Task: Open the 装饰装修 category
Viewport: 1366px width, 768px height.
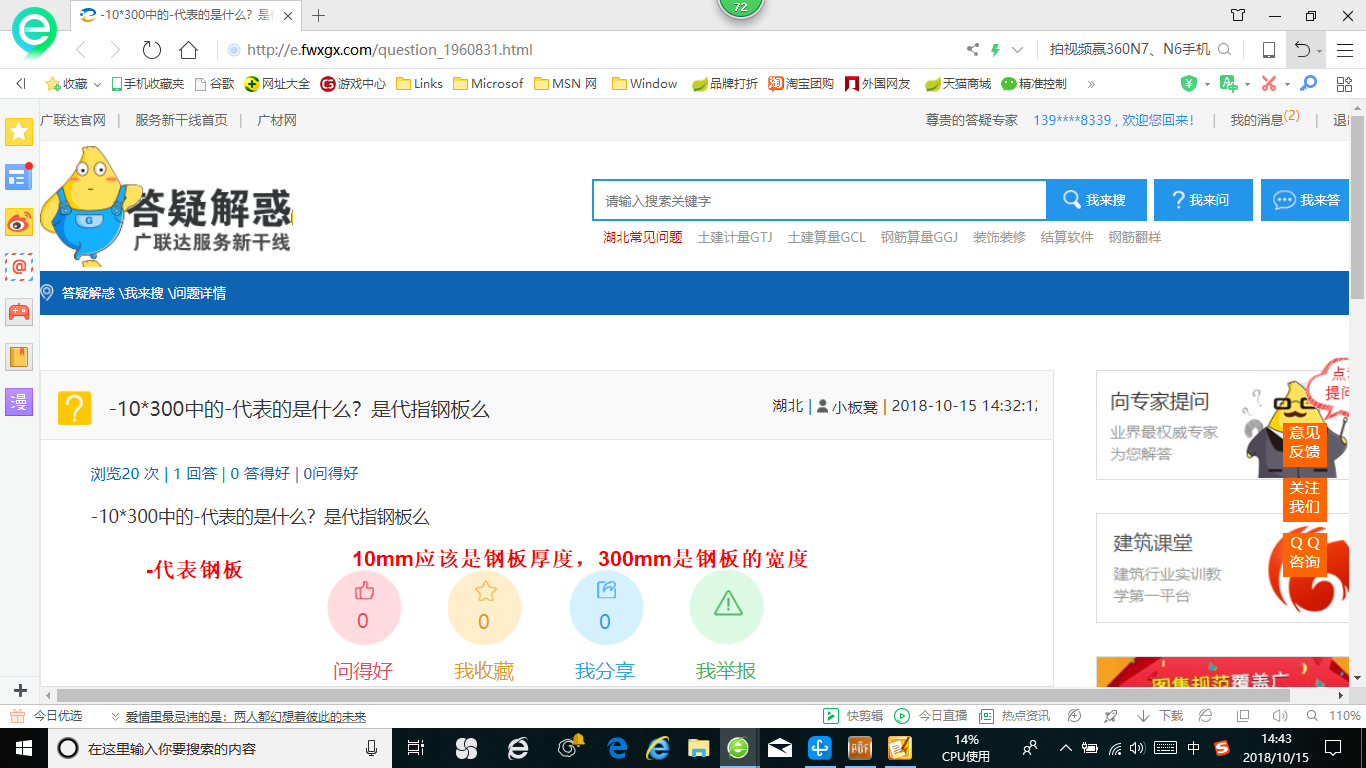Action: (x=999, y=237)
